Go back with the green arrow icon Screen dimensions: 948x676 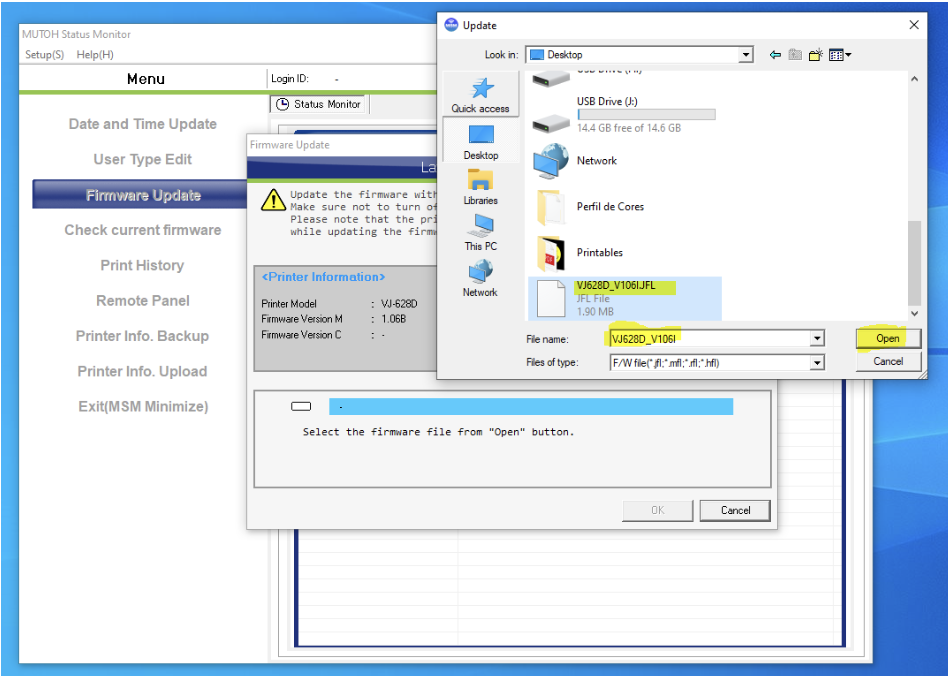pyautogui.click(x=775, y=55)
